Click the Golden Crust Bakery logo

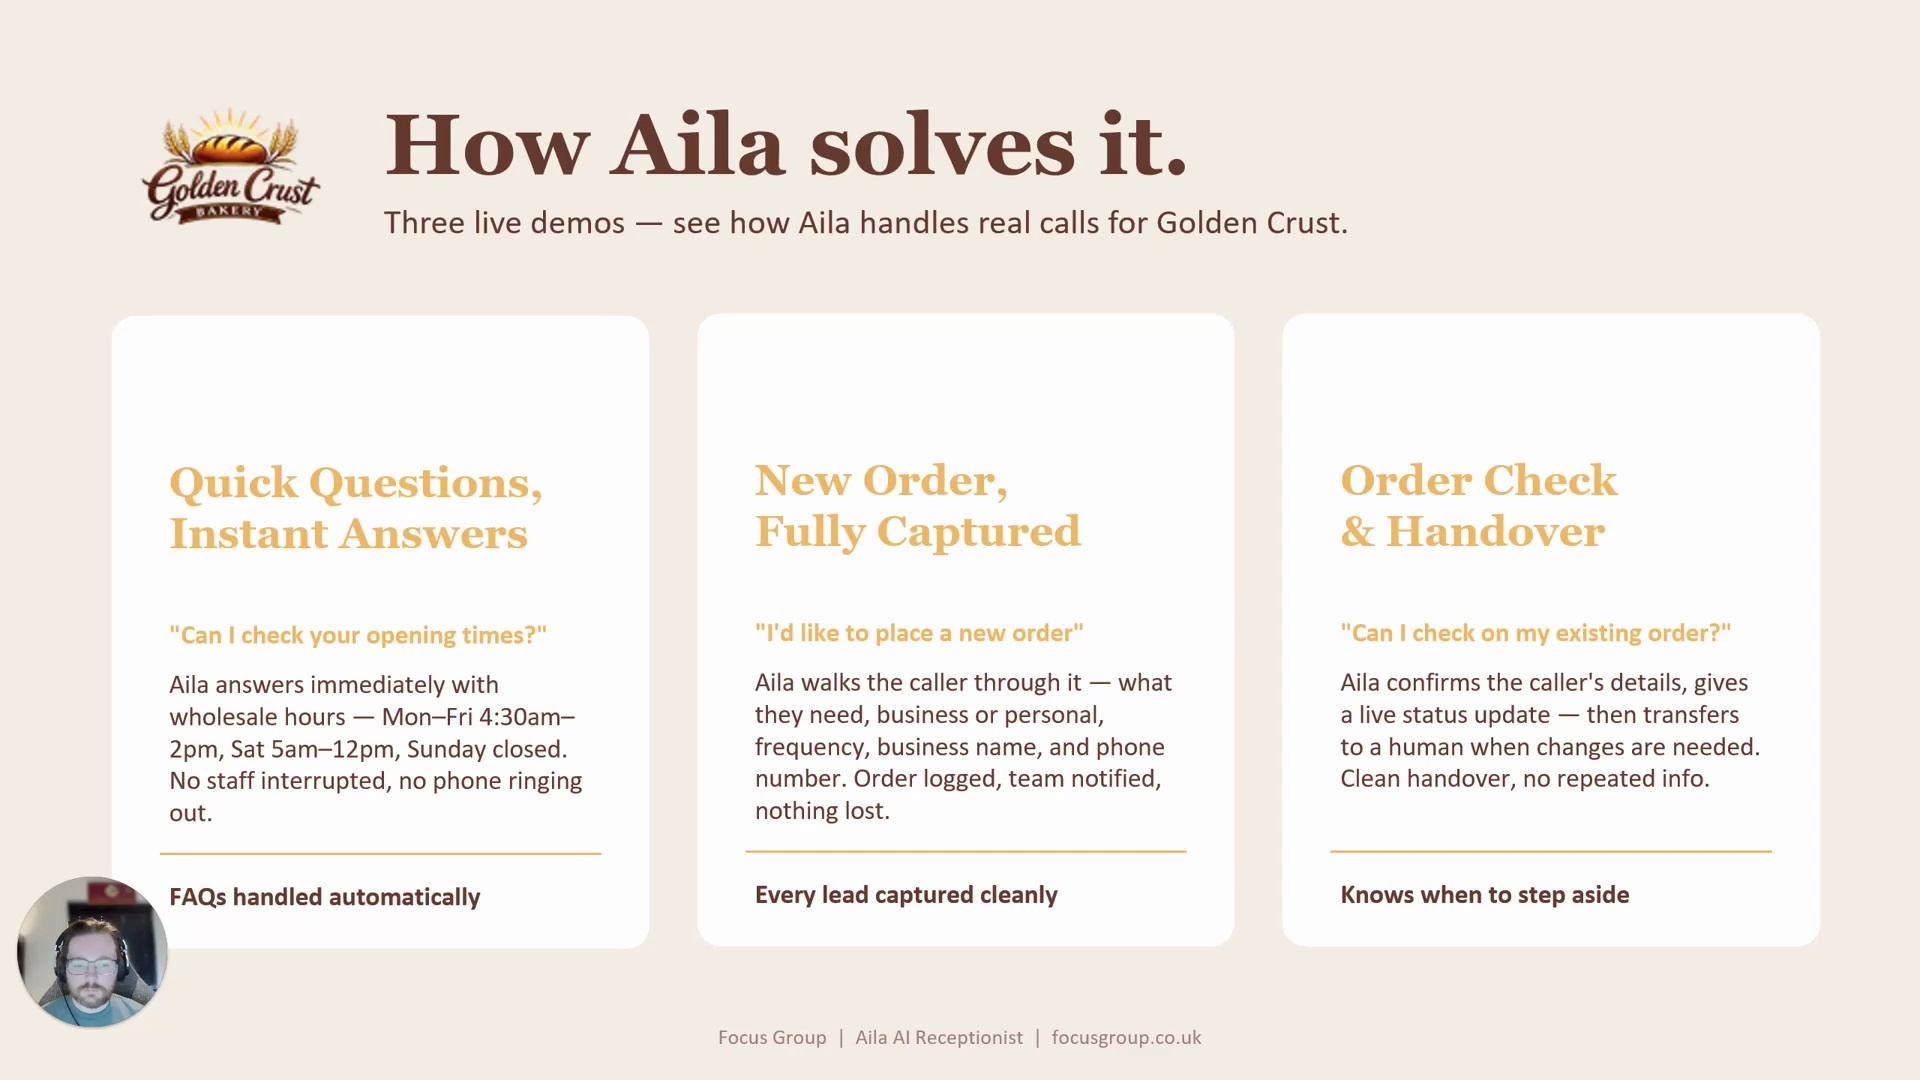(x=231, y=166)
